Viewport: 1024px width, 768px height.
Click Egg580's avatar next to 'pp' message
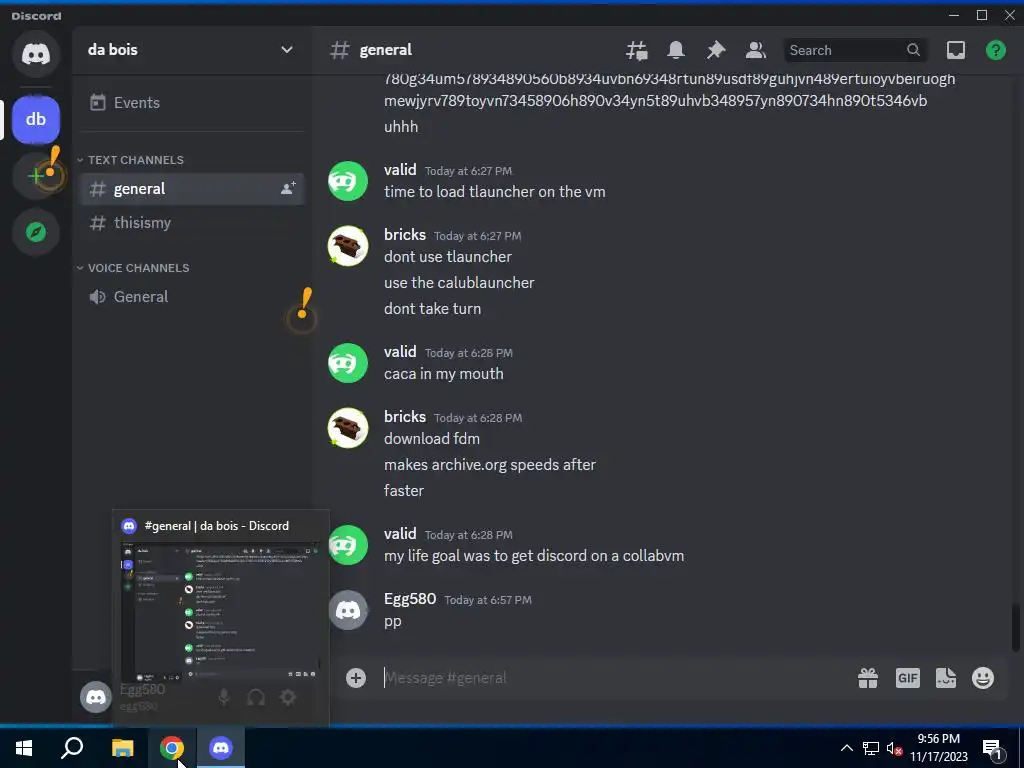pos(347,610)
